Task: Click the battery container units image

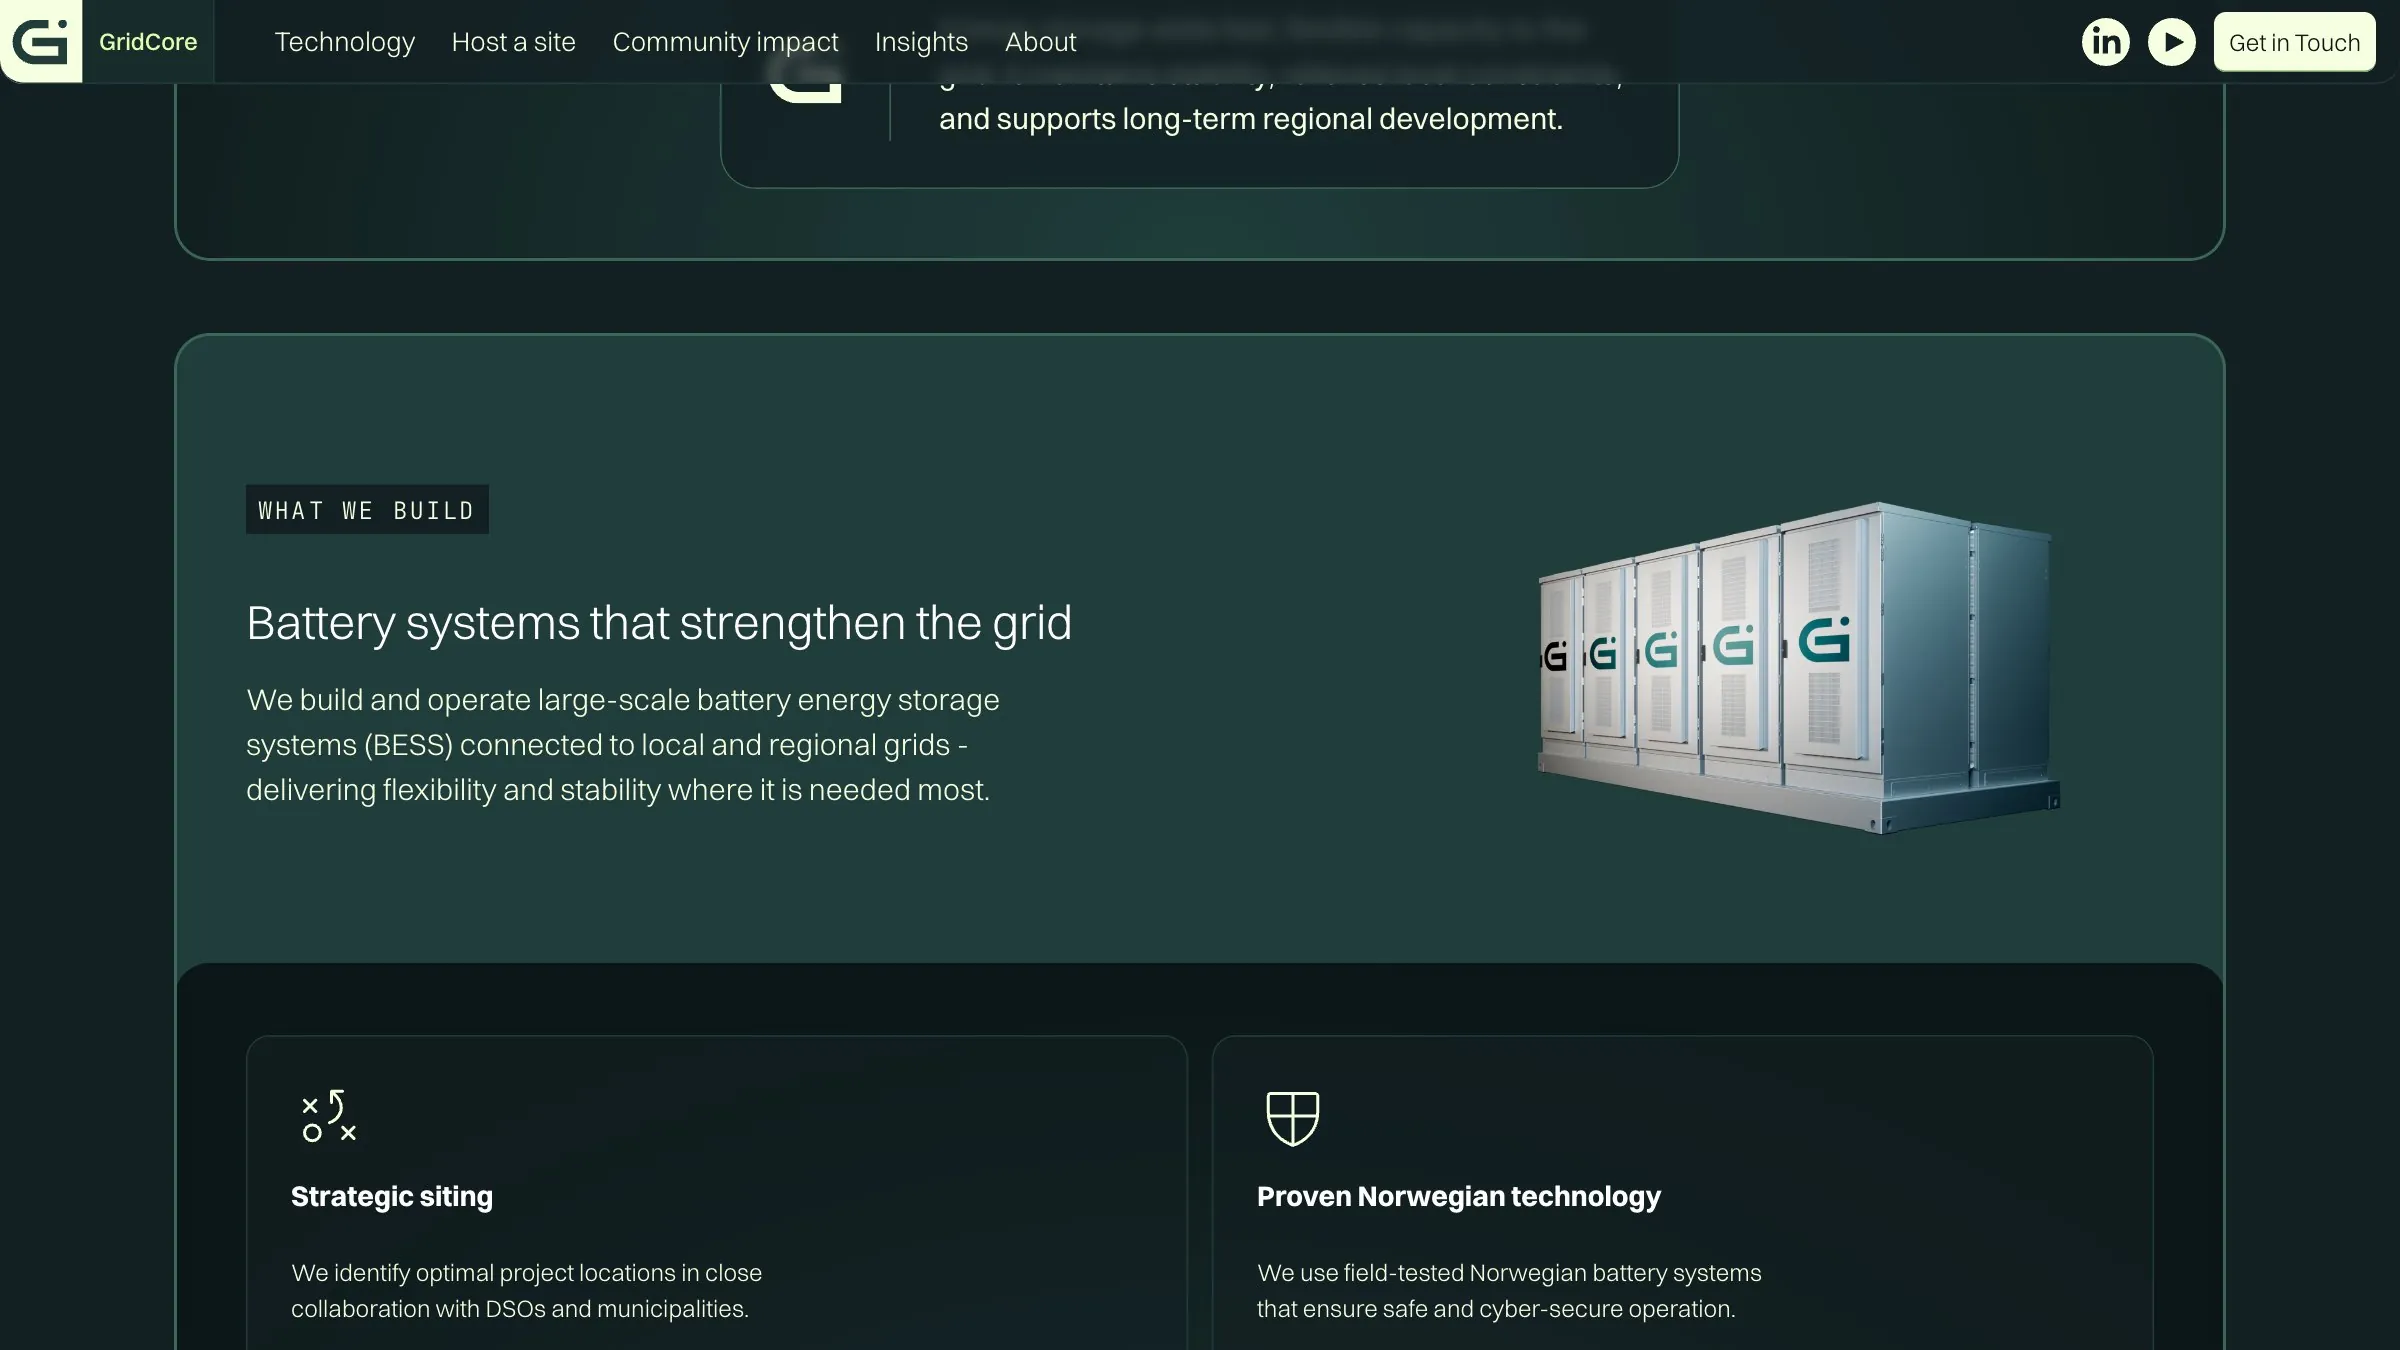Action: [x=1798, y=668]
